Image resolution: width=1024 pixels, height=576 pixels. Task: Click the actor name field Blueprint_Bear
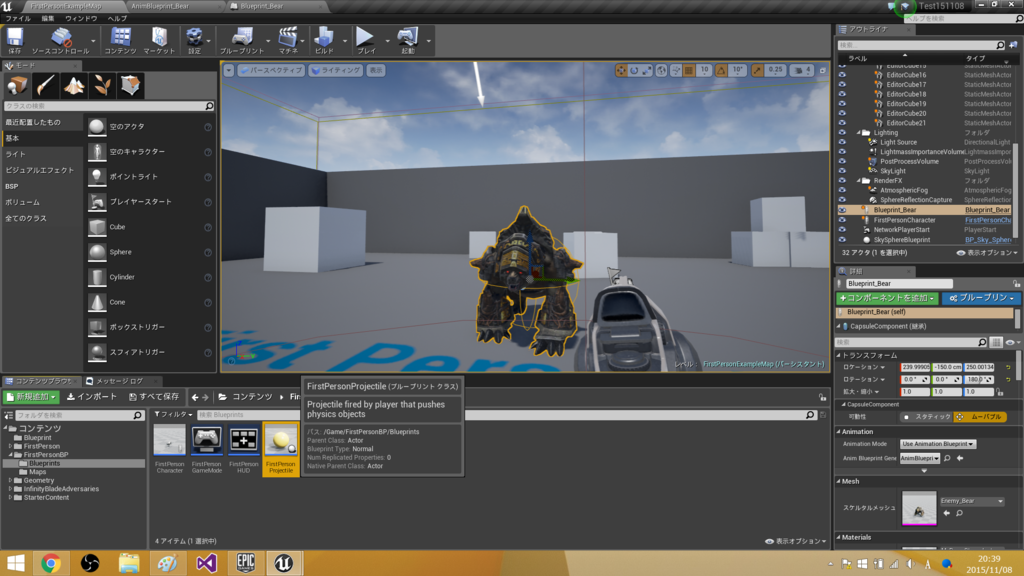pos(899,283)
